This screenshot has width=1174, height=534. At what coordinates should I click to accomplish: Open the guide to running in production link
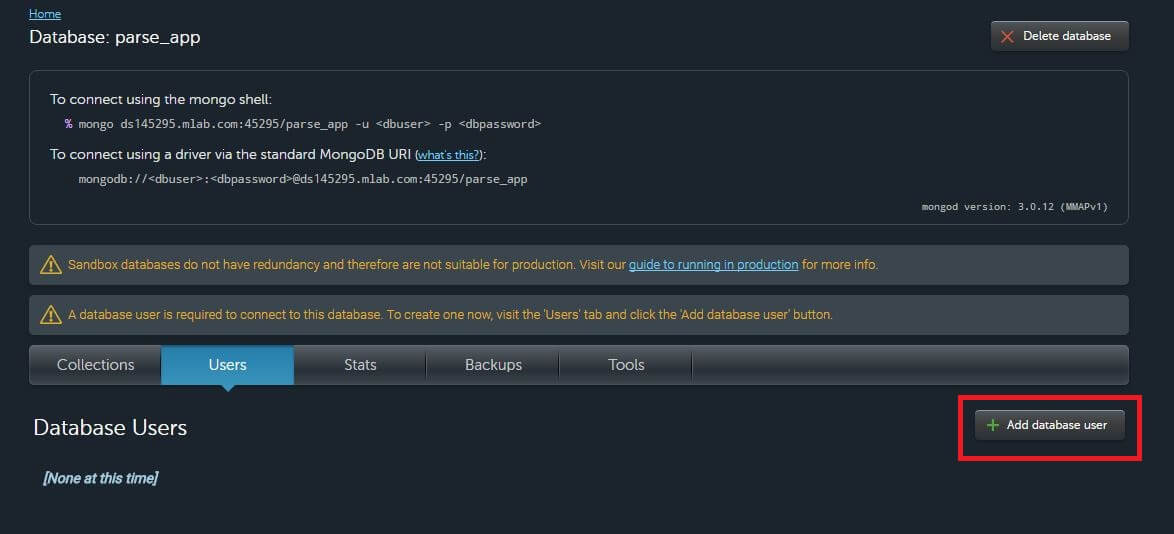[714, 264]
